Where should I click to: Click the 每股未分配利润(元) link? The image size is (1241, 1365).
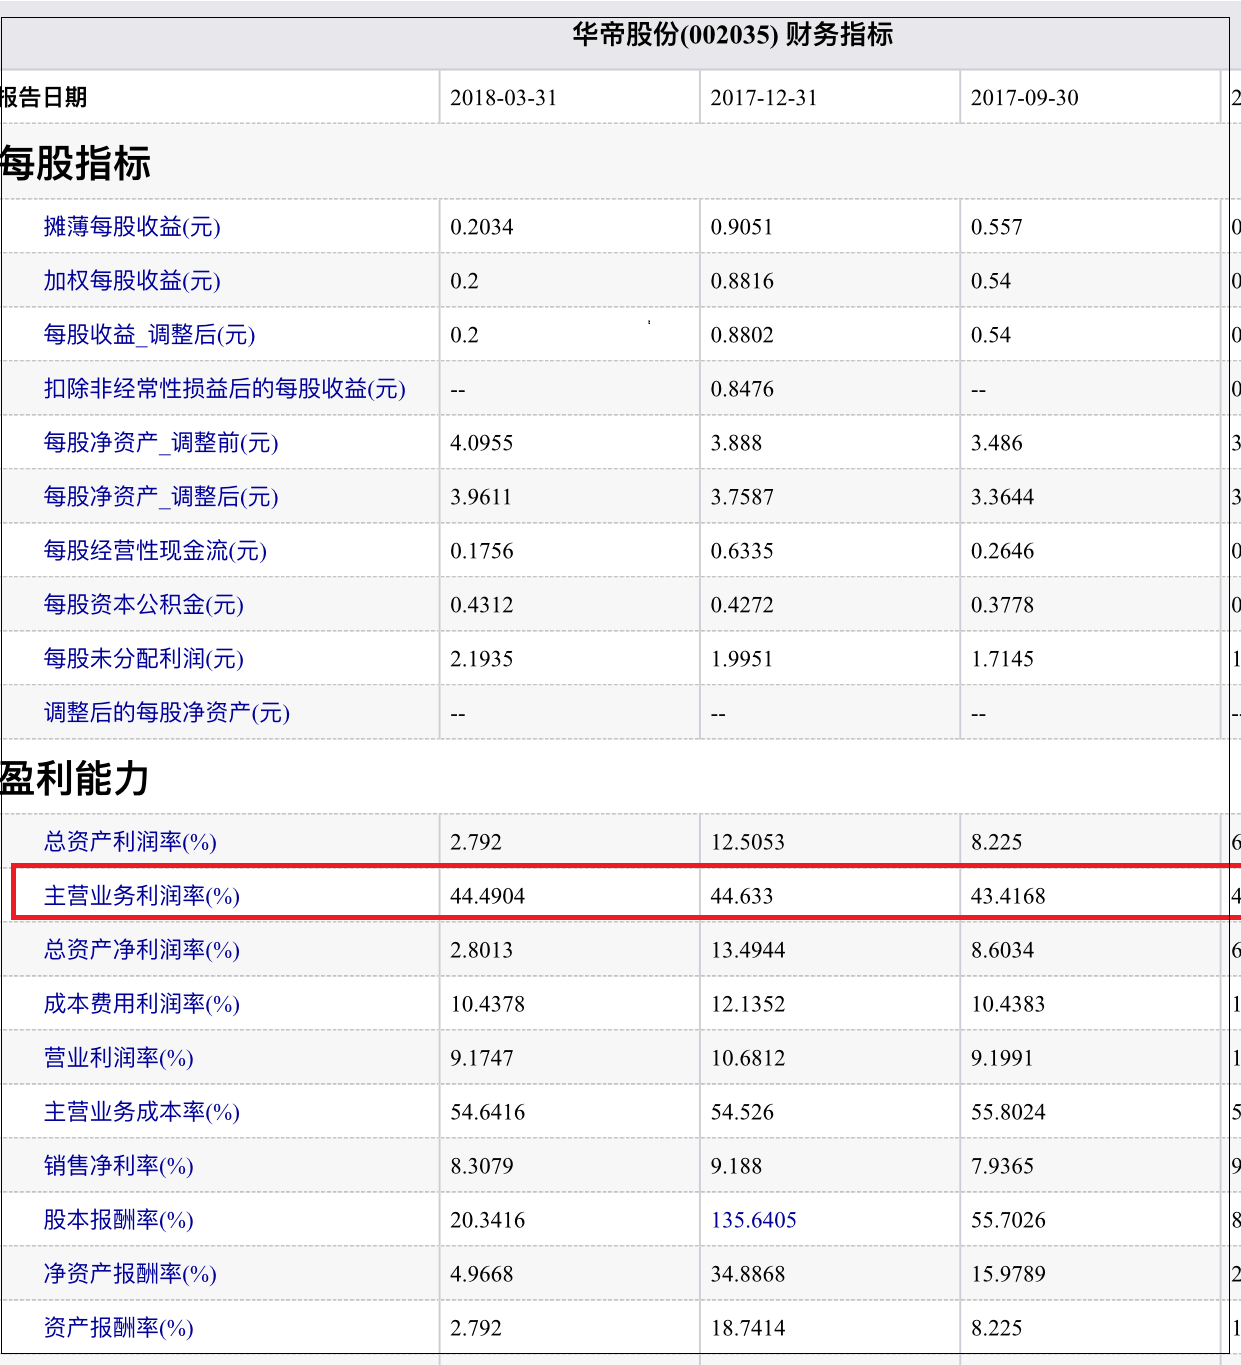(143, 659)
